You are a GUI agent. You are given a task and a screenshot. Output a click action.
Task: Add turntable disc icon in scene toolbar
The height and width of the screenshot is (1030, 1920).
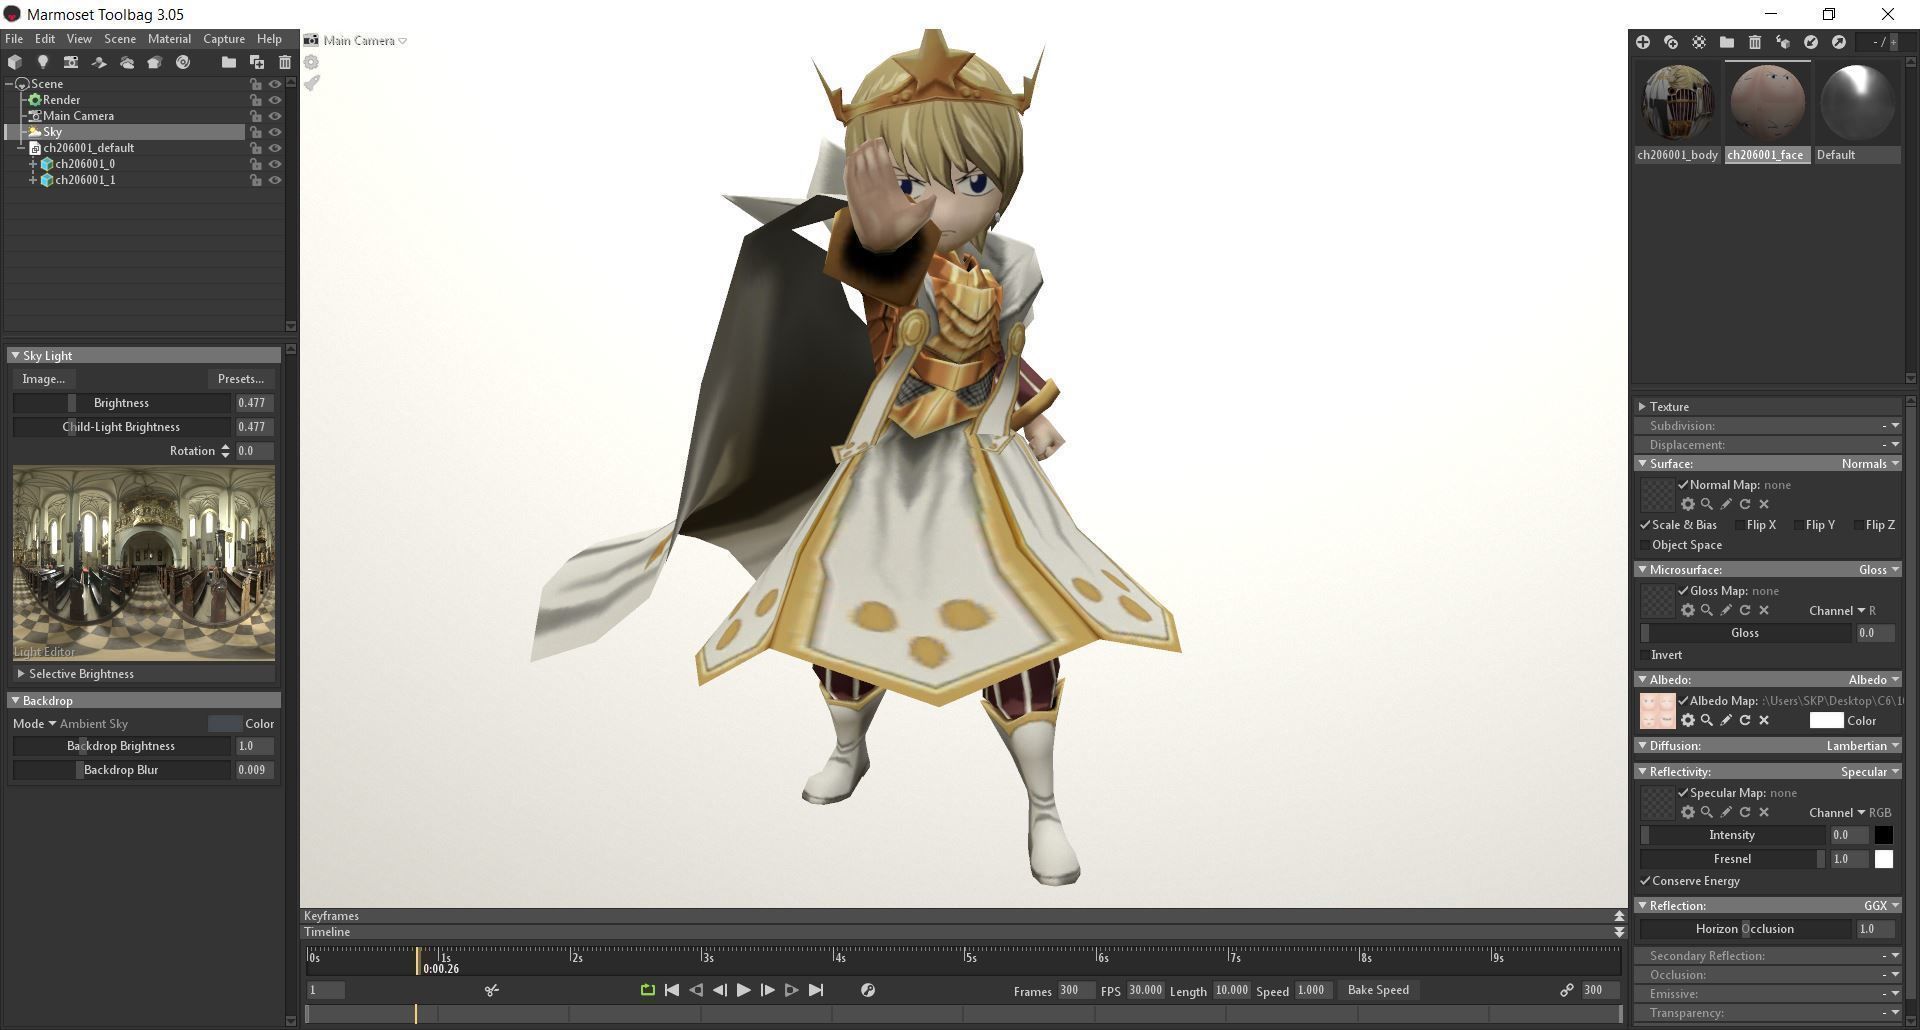[183, 62]
